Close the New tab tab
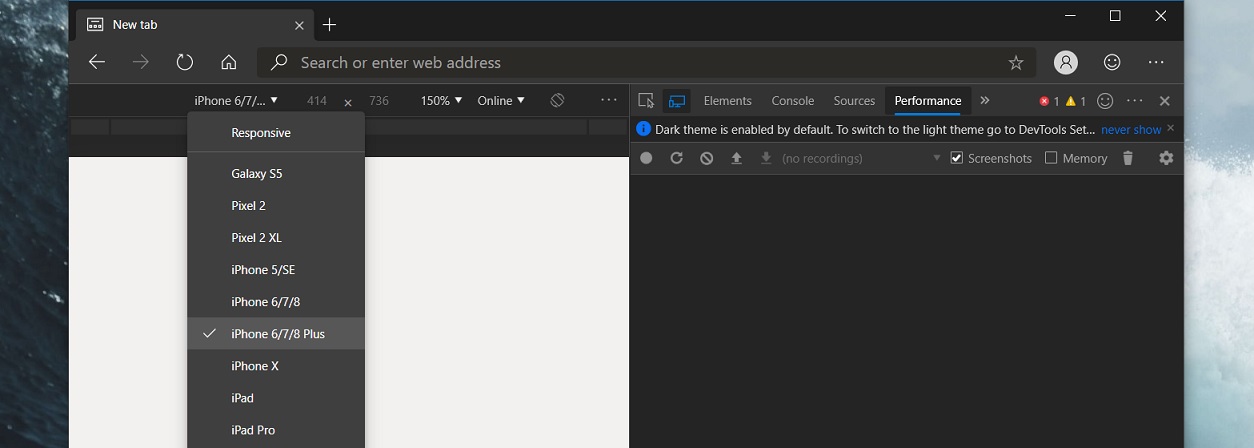The height and width of the screenshot is (448, 1254). point(300,24)
